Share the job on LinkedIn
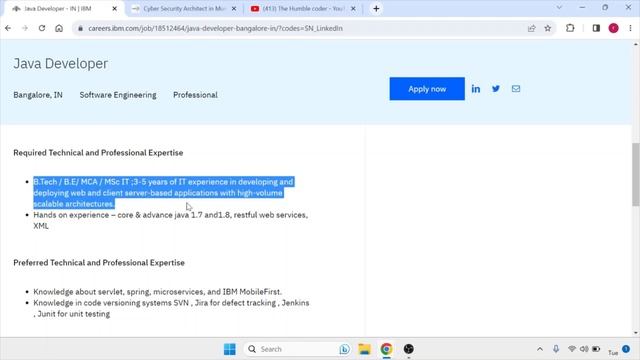This screenshot has width=640, height=360. pyautogui.click(x=476, y=89)
